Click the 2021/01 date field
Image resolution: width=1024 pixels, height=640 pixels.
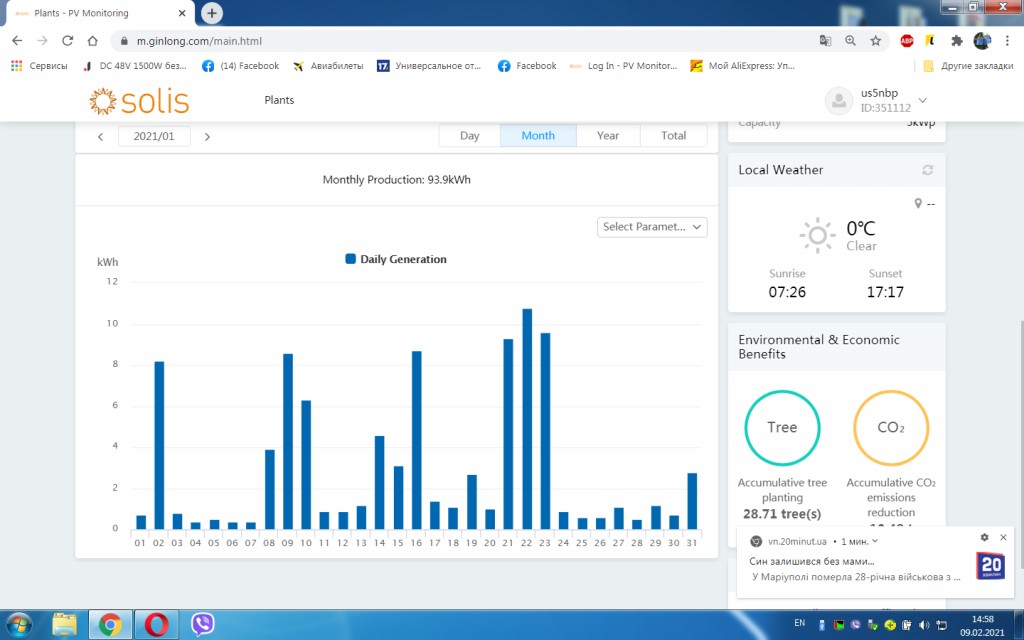click(x=153, y=136)
